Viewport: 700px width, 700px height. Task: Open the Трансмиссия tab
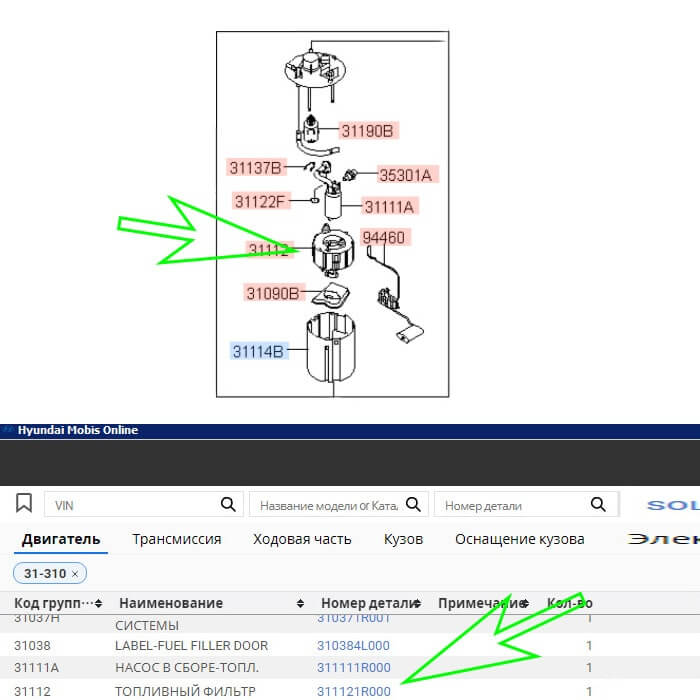coord(176,539)
